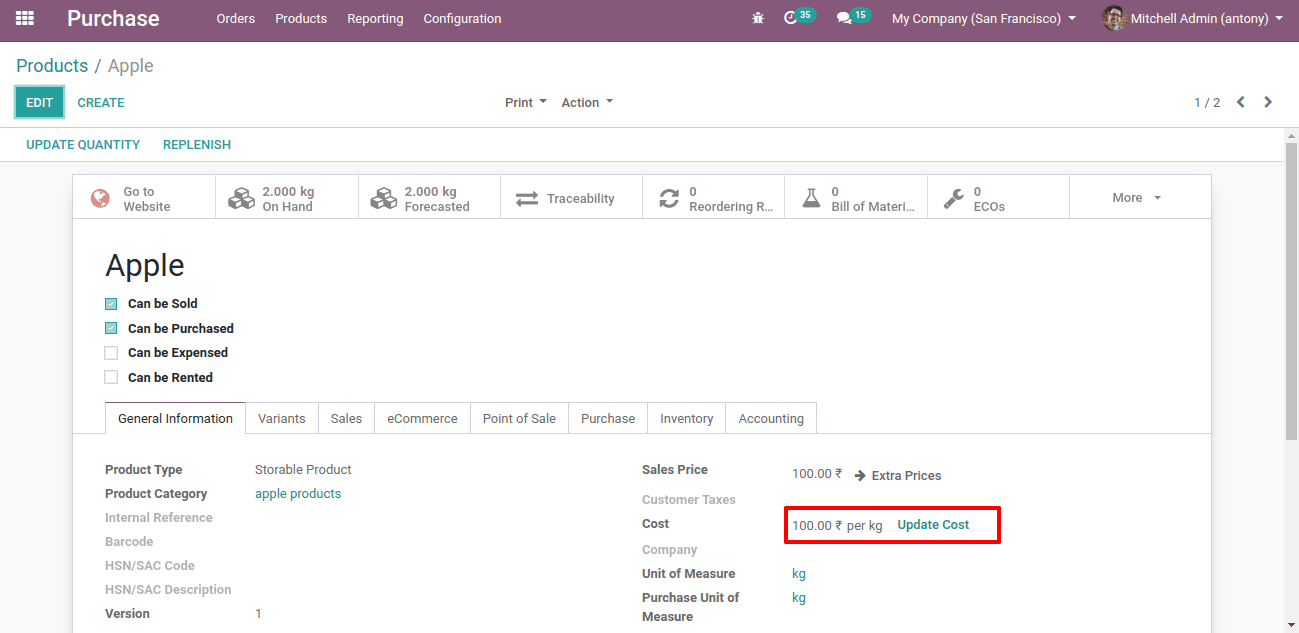Click REPLENISH button
Screen dimensions: 1299x633
click(197, 144)
